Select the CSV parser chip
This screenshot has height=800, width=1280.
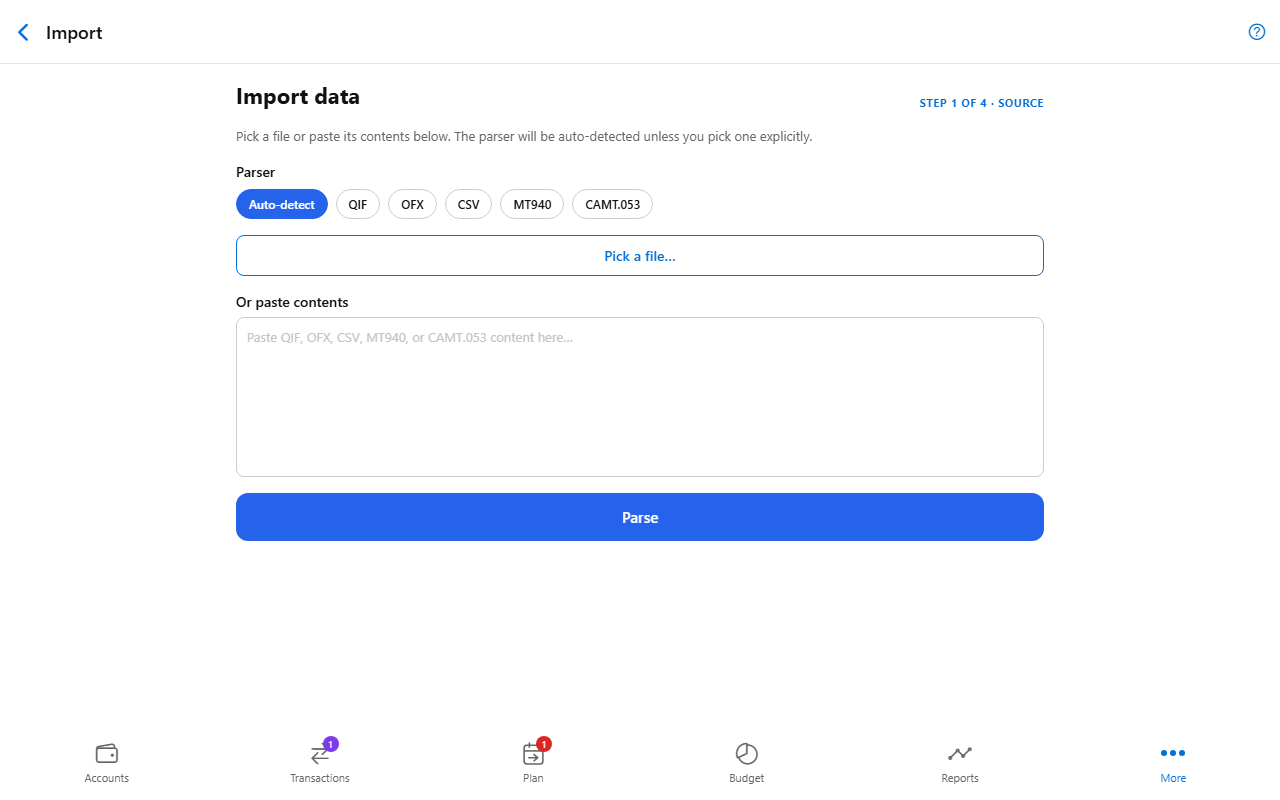click(x=468, y=204)
